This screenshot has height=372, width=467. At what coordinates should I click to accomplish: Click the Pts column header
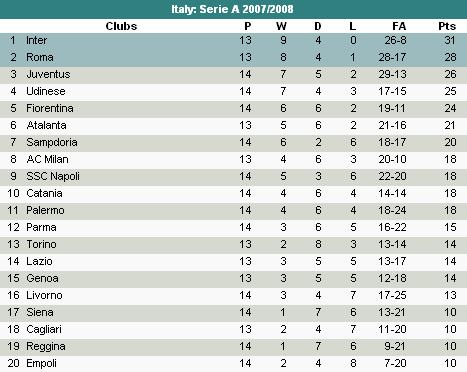447,26
